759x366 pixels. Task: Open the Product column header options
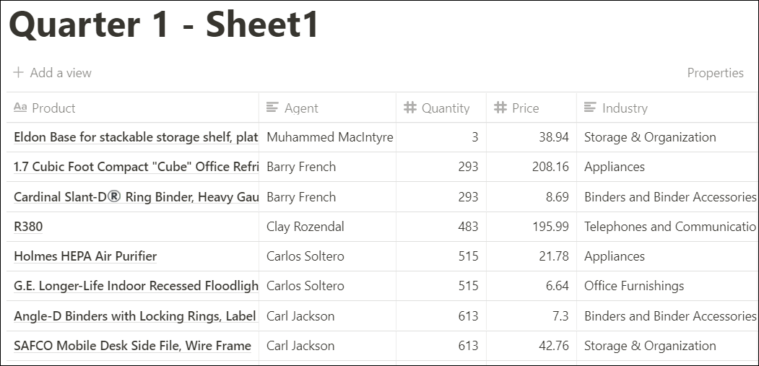[133, 107]
